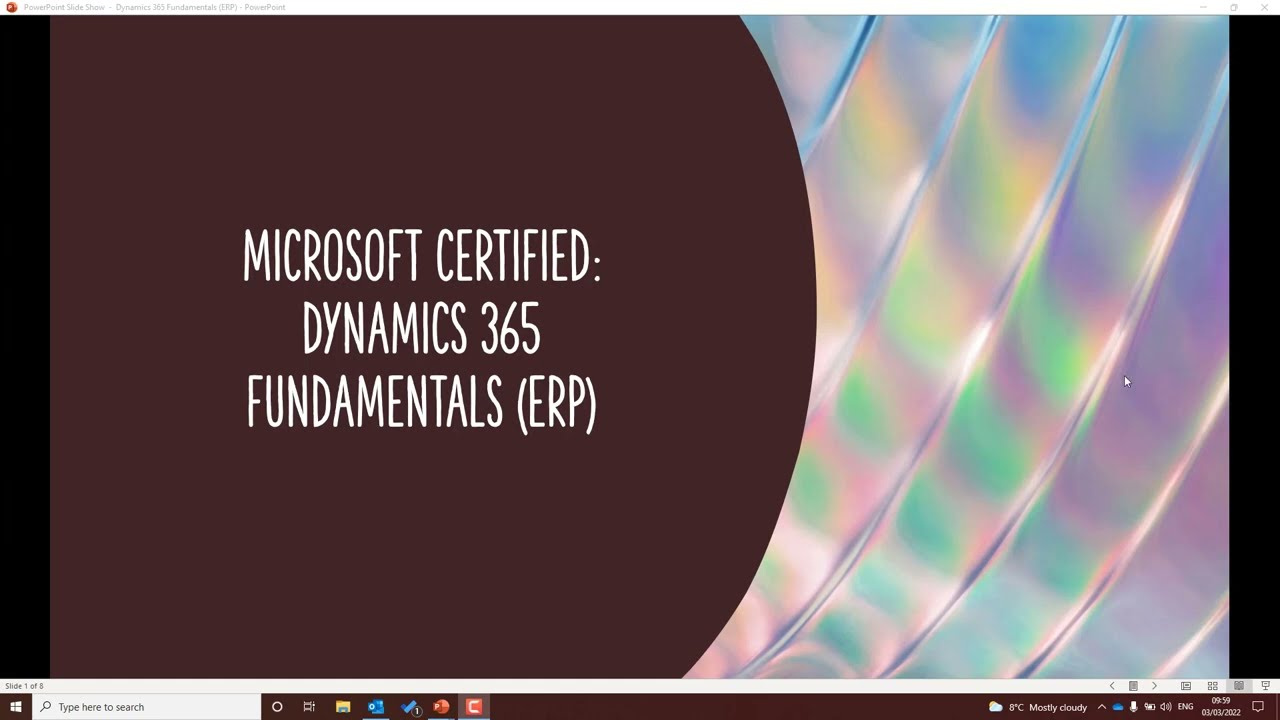Switch to Normal view icon
The image size is (1280, 720).
1186,686
